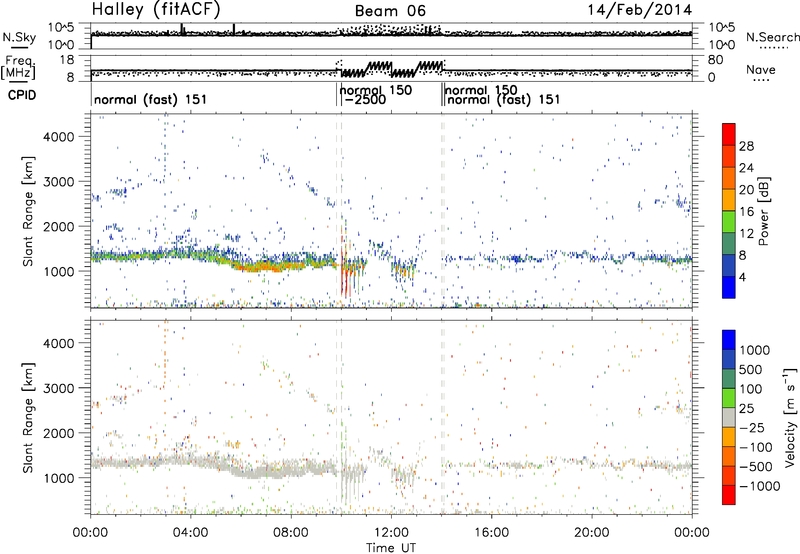Click the dashed vertical marker near 14:00 in Velocity panel
The height and width of the screenshot is (554, 800).
[x=442, y=417]
